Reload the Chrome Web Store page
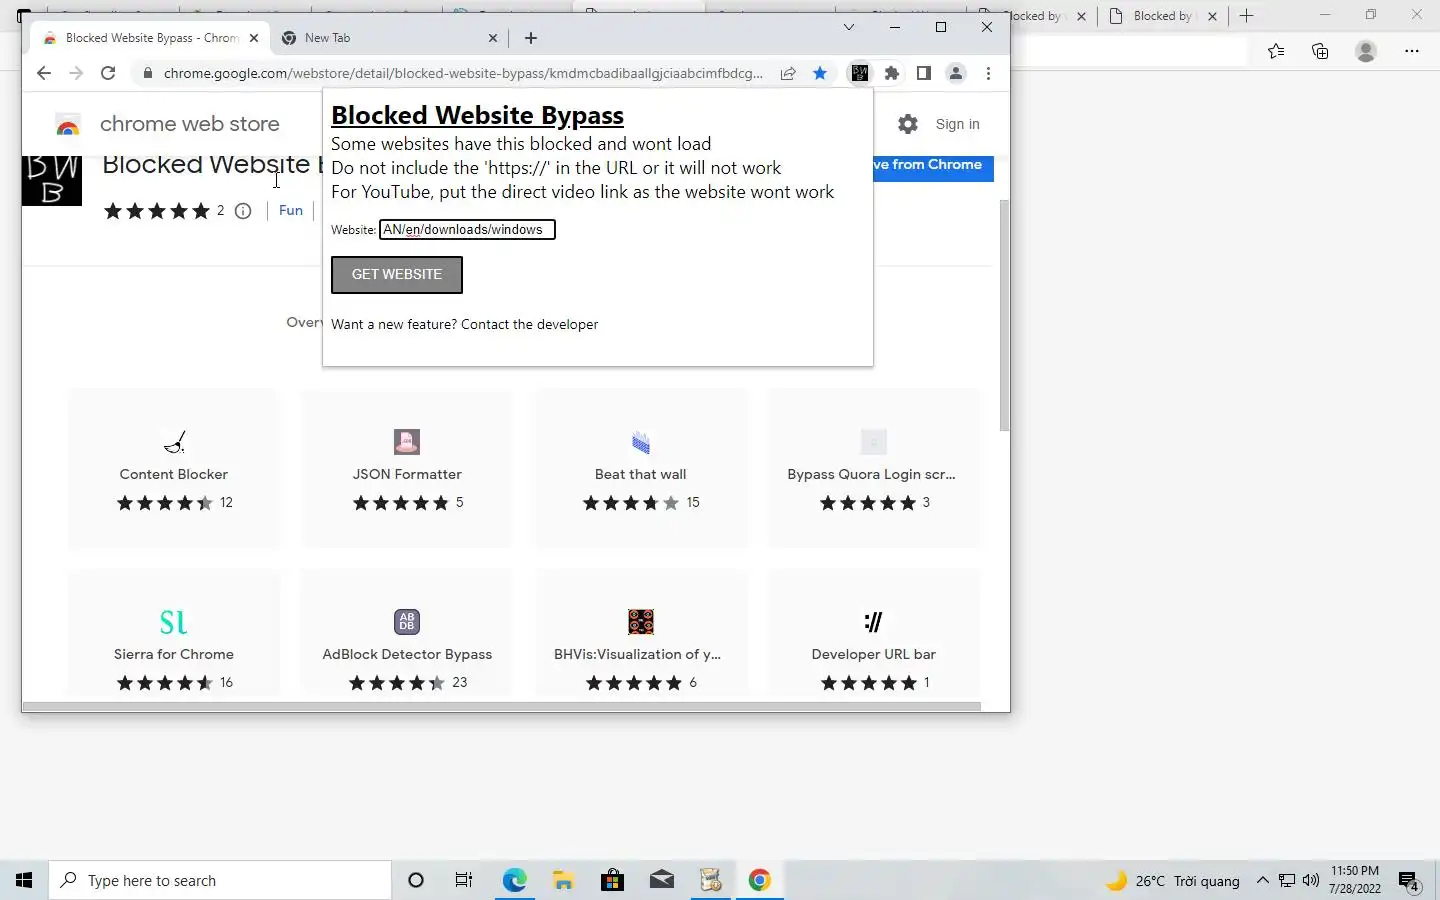 click(x=108, y=73)
